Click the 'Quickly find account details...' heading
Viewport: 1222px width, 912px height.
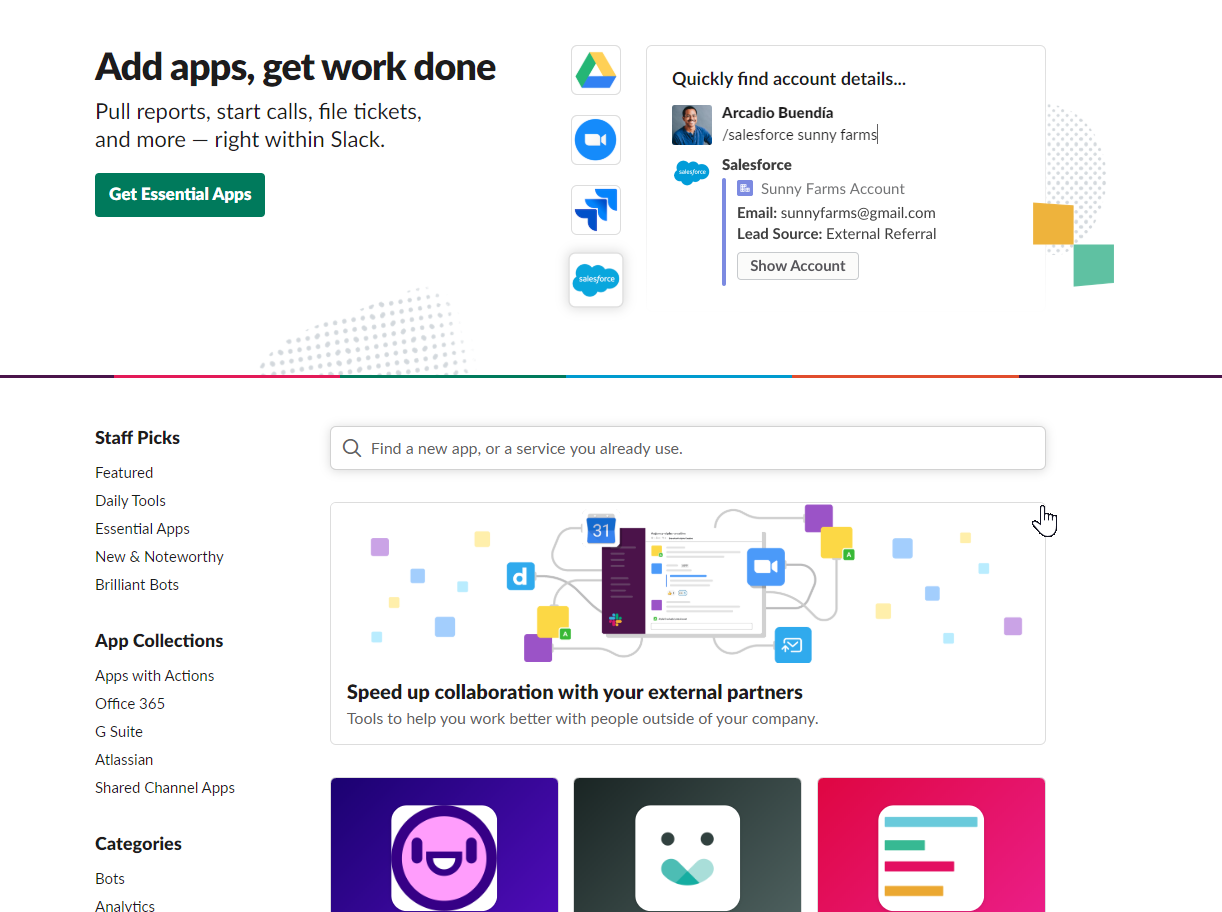tap(789, 79)
